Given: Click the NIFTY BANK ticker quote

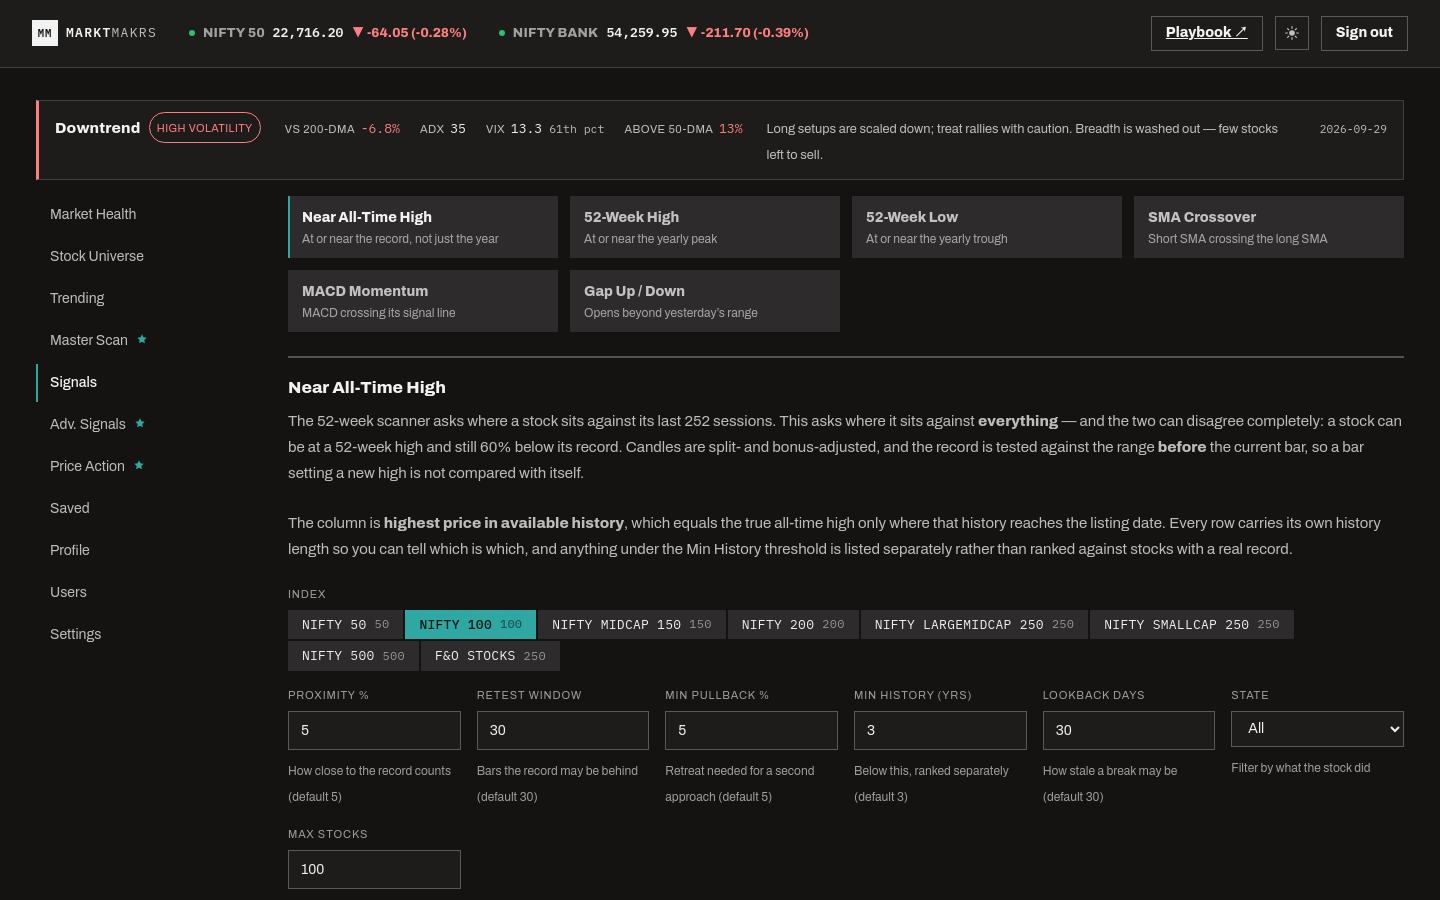Looking at the screenshot, I should point(654,33).
